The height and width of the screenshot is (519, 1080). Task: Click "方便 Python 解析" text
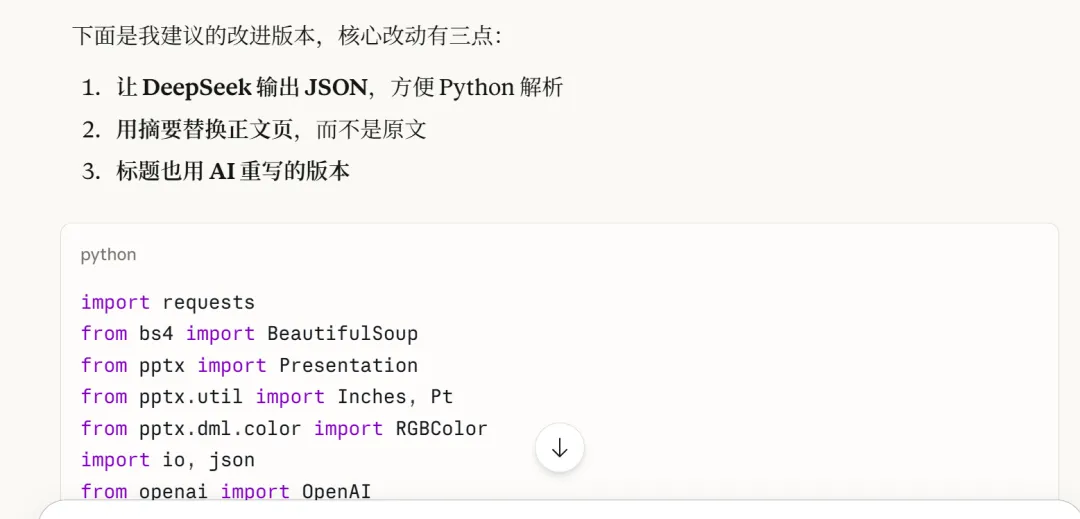(x=477, y=88)
